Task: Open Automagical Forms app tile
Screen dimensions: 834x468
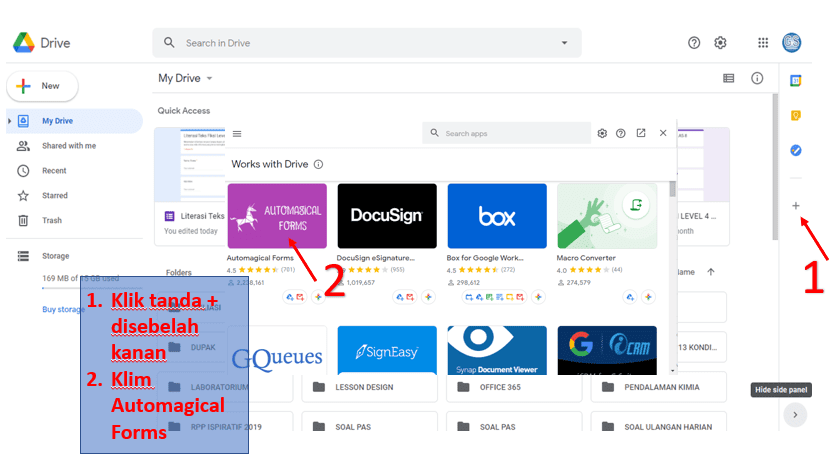Action: point(277,216)
